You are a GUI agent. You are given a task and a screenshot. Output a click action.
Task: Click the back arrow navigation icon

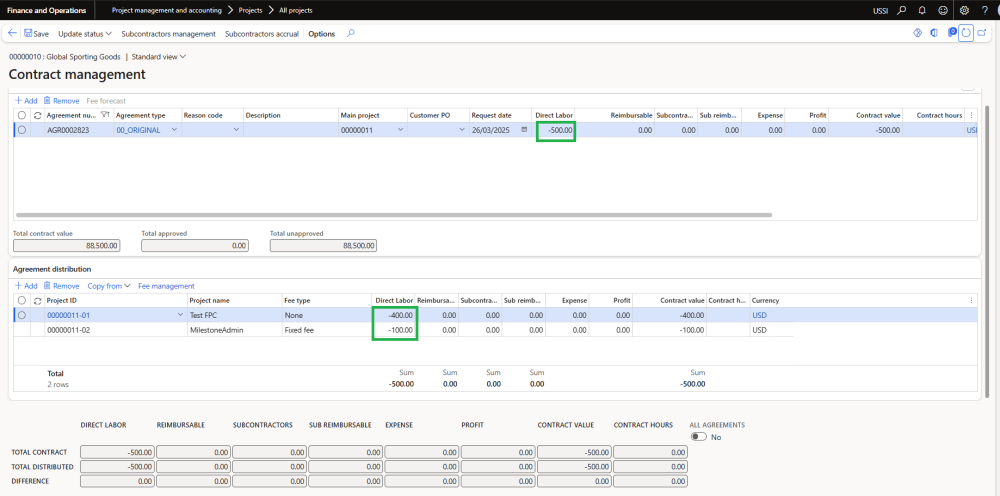12,33
